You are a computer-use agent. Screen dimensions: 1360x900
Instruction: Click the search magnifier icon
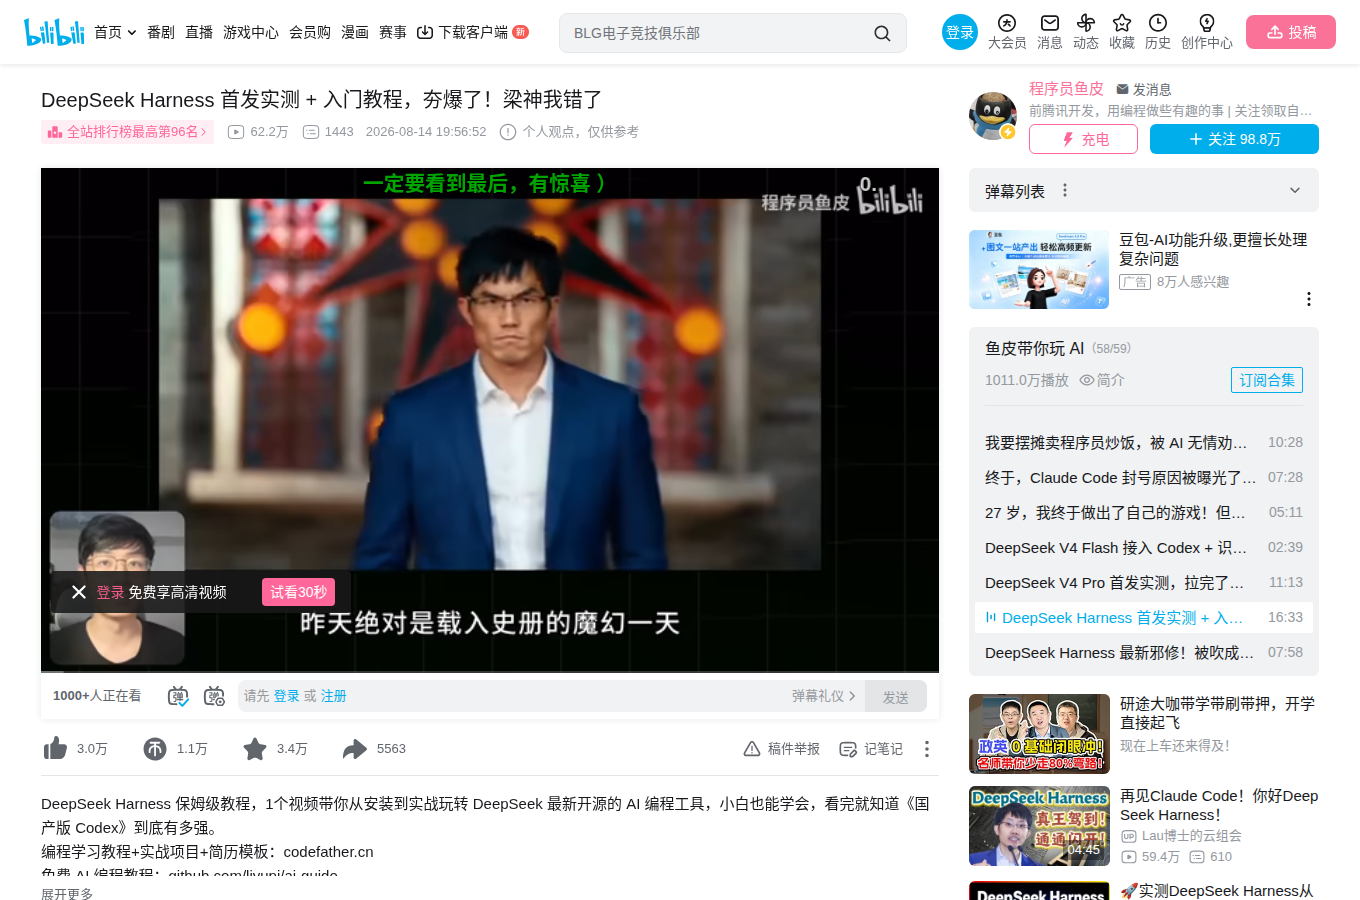[x=882, y=33]
